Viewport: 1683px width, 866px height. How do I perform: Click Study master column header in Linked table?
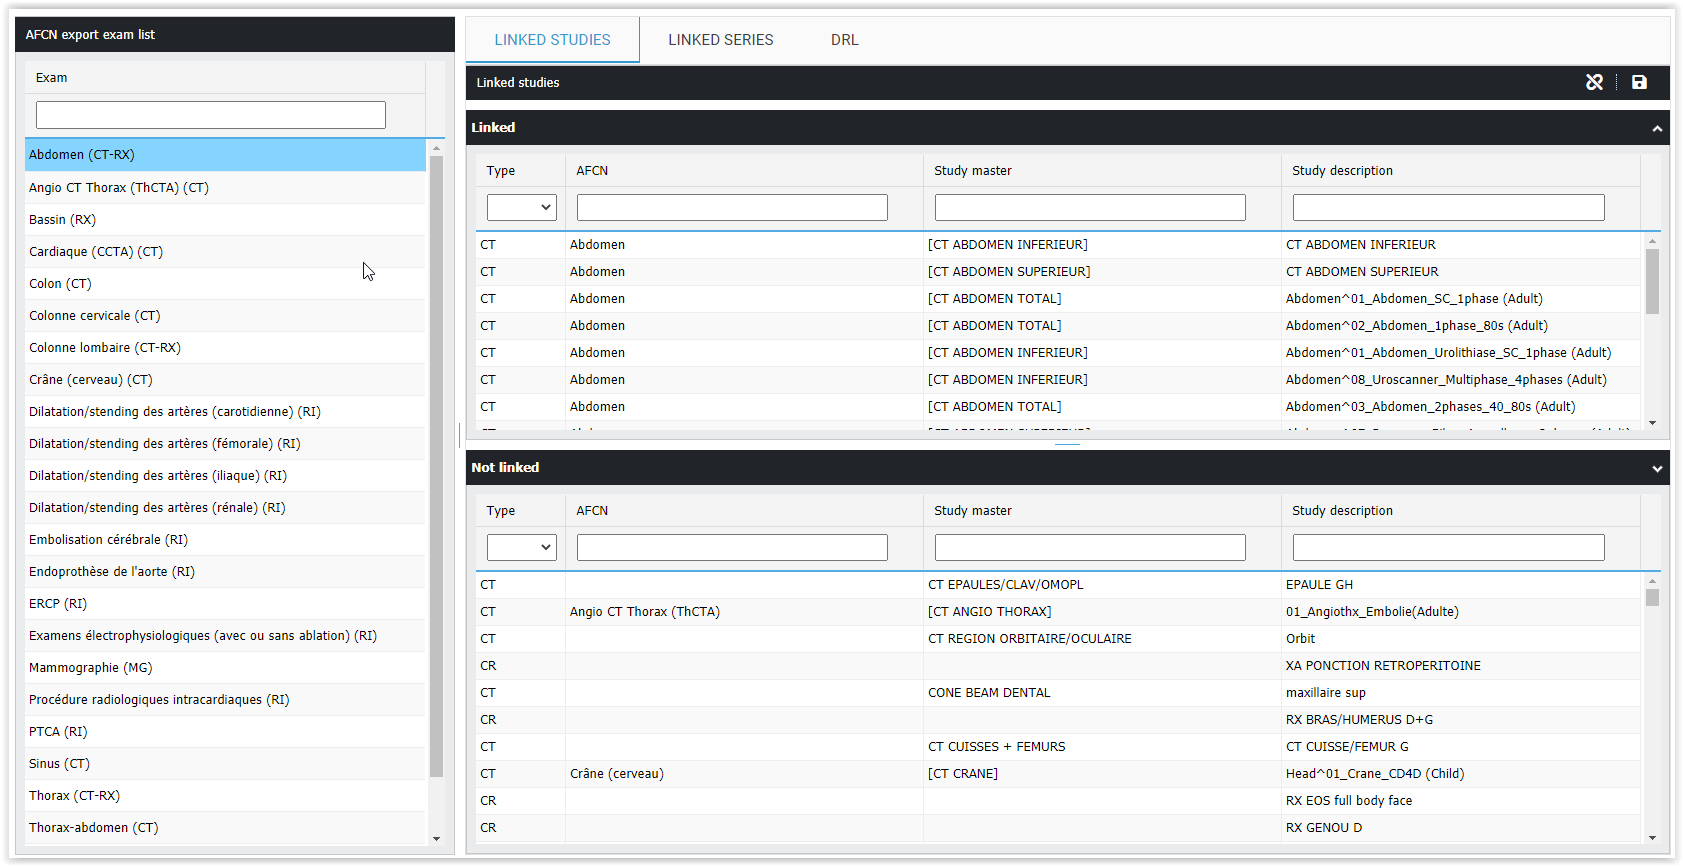click(x=973, y=171)
